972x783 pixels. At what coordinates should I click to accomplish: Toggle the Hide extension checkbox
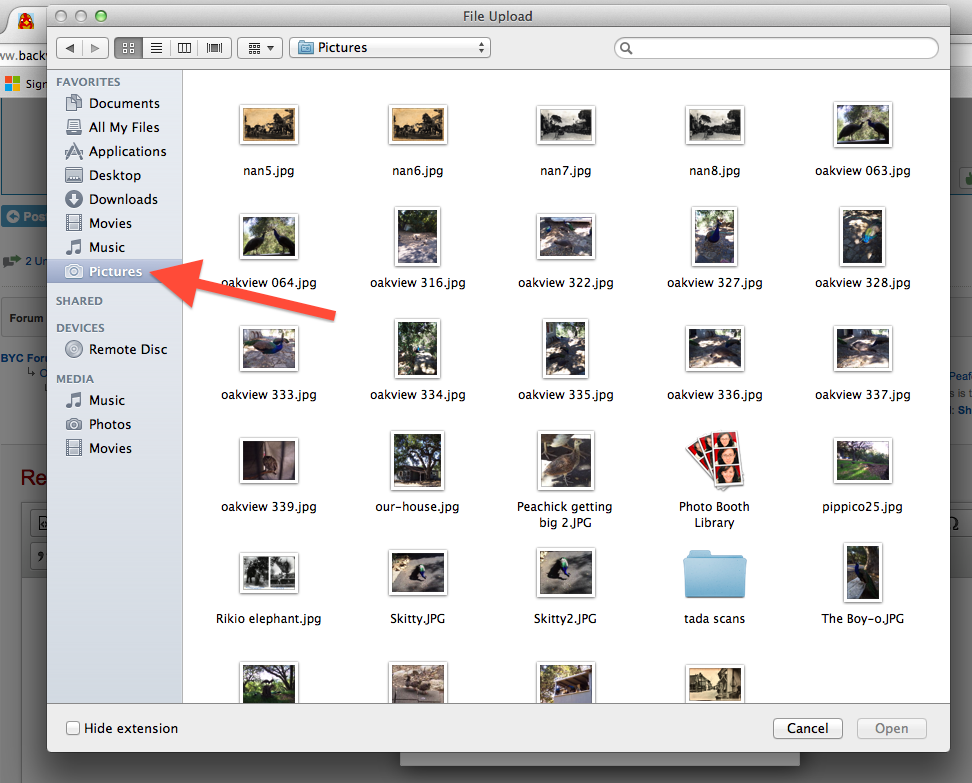click(x=73, y=728)
